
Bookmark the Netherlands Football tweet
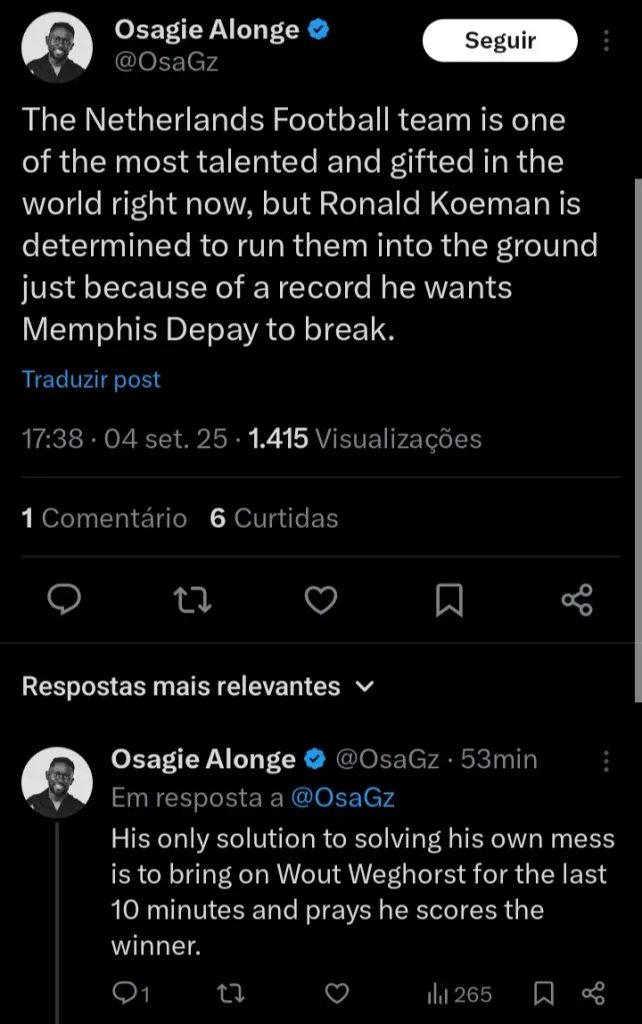coord(448,598)
